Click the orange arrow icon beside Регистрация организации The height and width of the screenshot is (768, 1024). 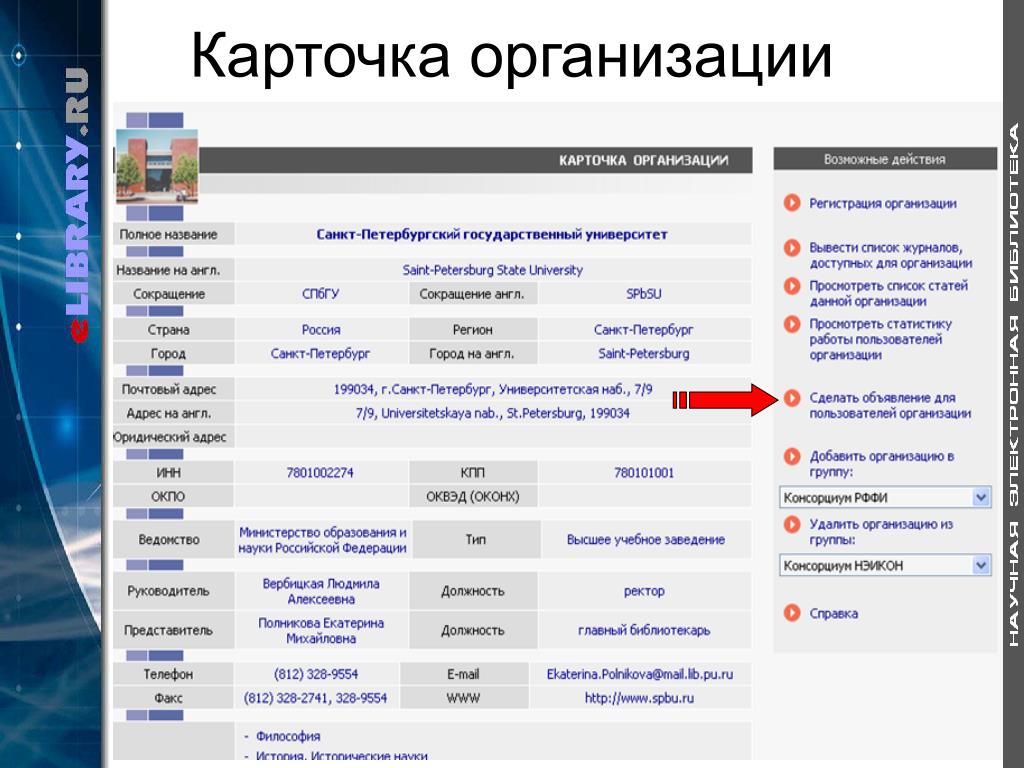[x=792, y=203]
